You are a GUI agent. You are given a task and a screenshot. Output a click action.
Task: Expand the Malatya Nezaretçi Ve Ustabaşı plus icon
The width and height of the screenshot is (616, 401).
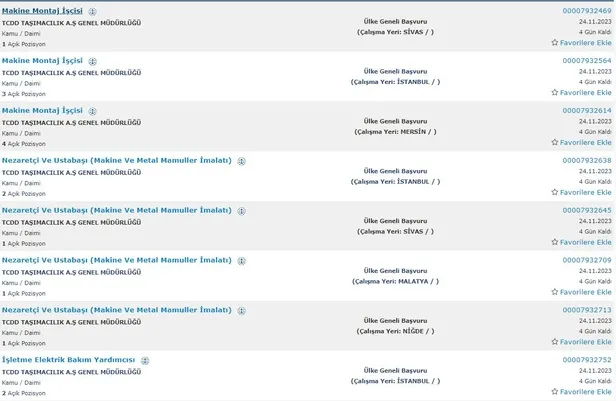241,260
